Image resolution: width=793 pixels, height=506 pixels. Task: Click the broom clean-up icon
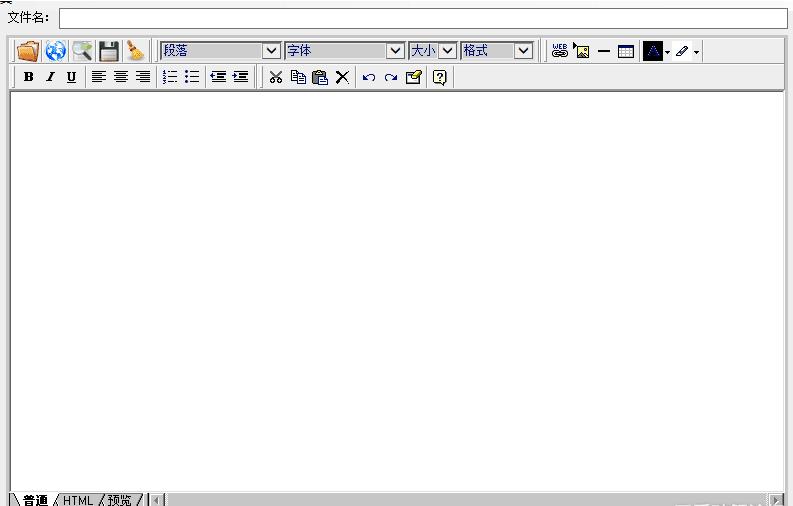135,51
